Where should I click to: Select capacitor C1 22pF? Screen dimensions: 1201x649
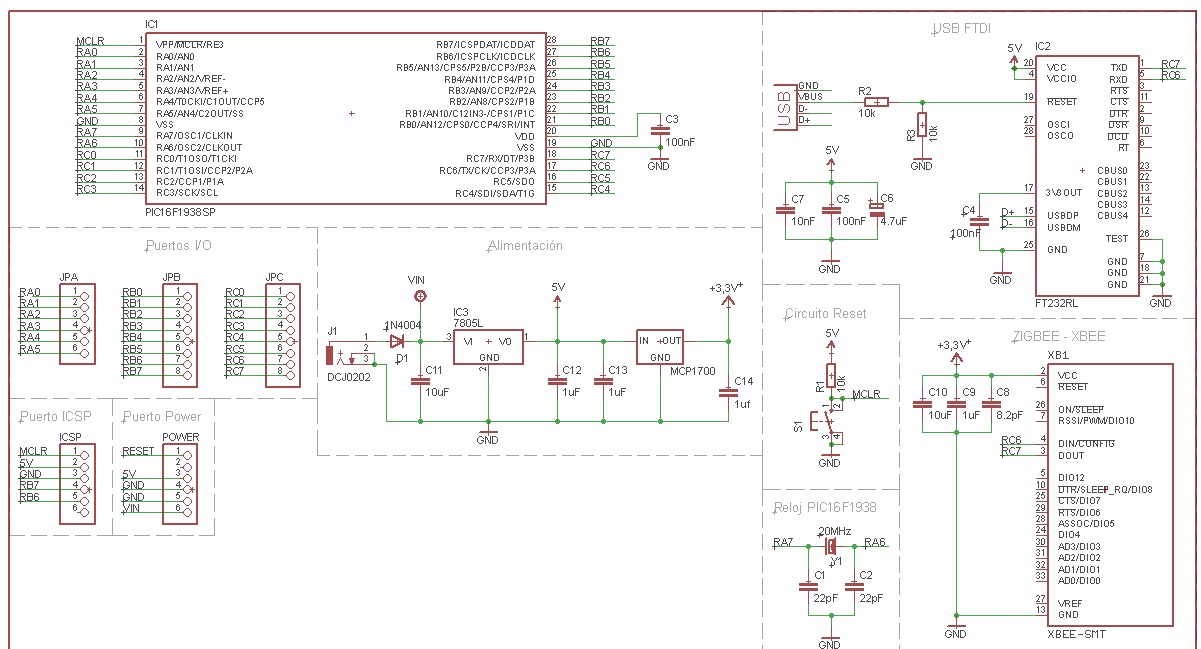pos(808,587)
